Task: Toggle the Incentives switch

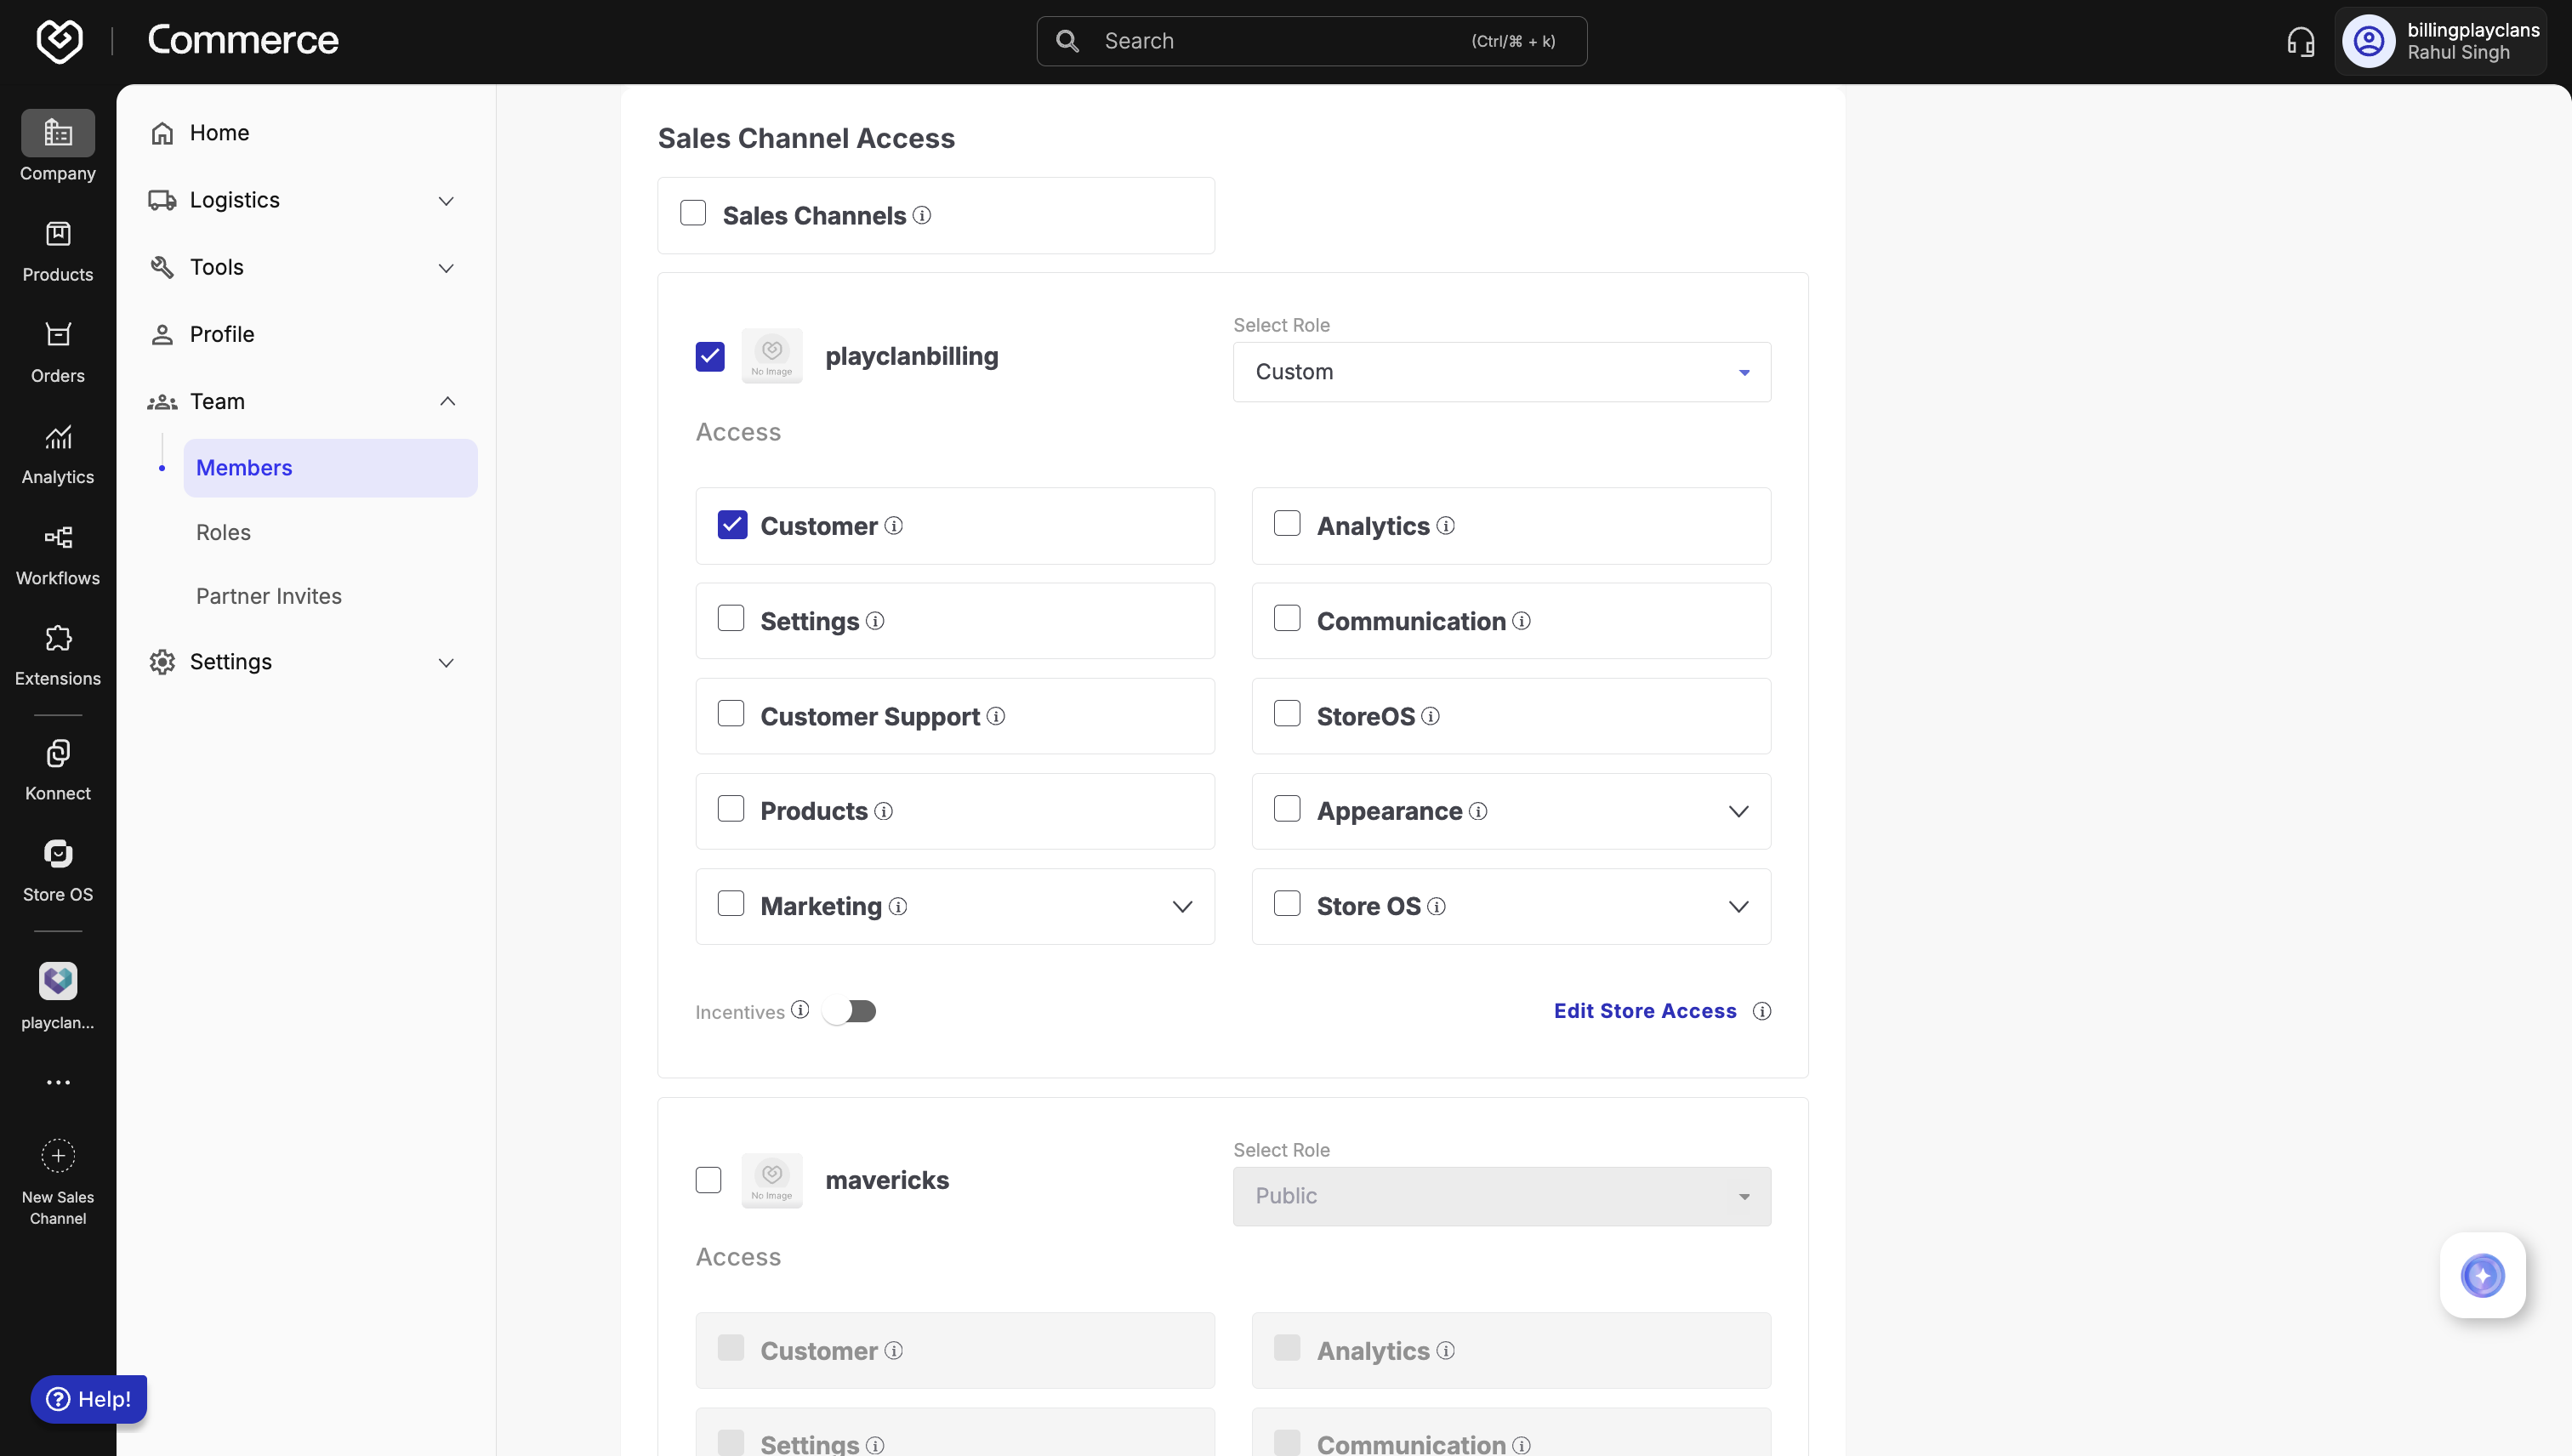Action: (x=850, y=1011)
